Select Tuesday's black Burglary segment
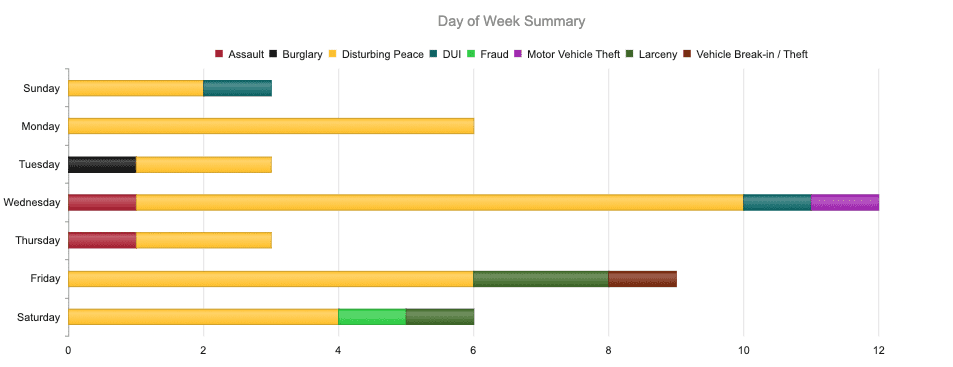Viewport: 953px width, 367px height. 102,165
